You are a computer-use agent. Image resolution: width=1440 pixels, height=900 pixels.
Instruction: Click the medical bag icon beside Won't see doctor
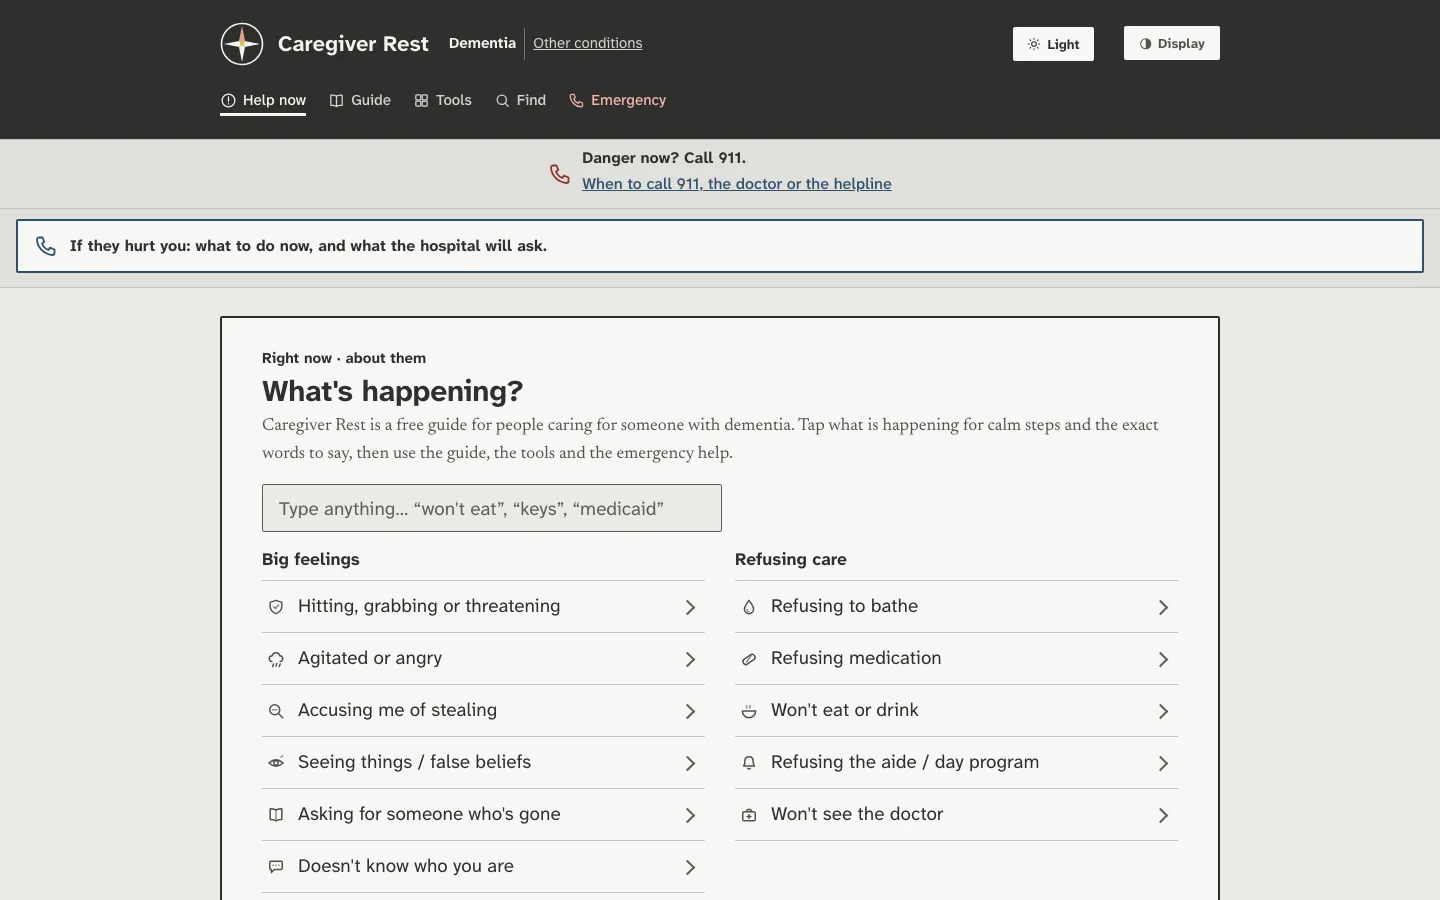coord(749,815)
